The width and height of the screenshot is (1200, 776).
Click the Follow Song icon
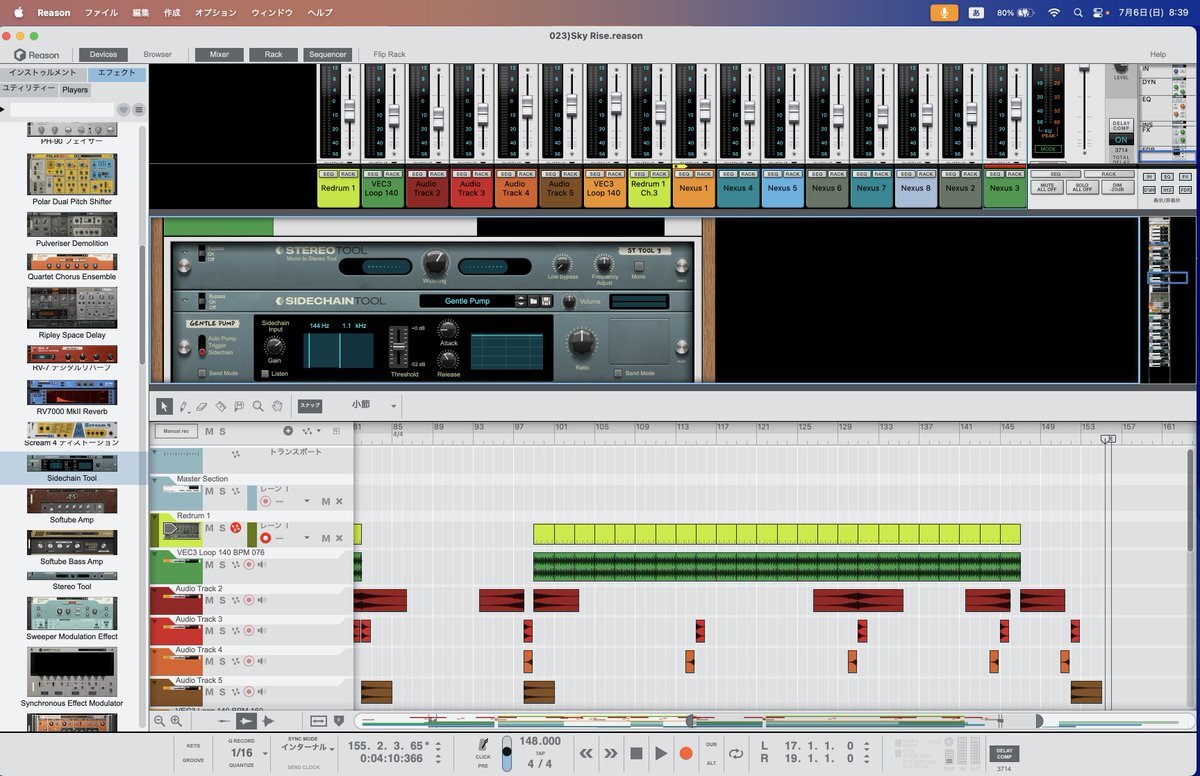pyautogui.click(x=338, y=721)
